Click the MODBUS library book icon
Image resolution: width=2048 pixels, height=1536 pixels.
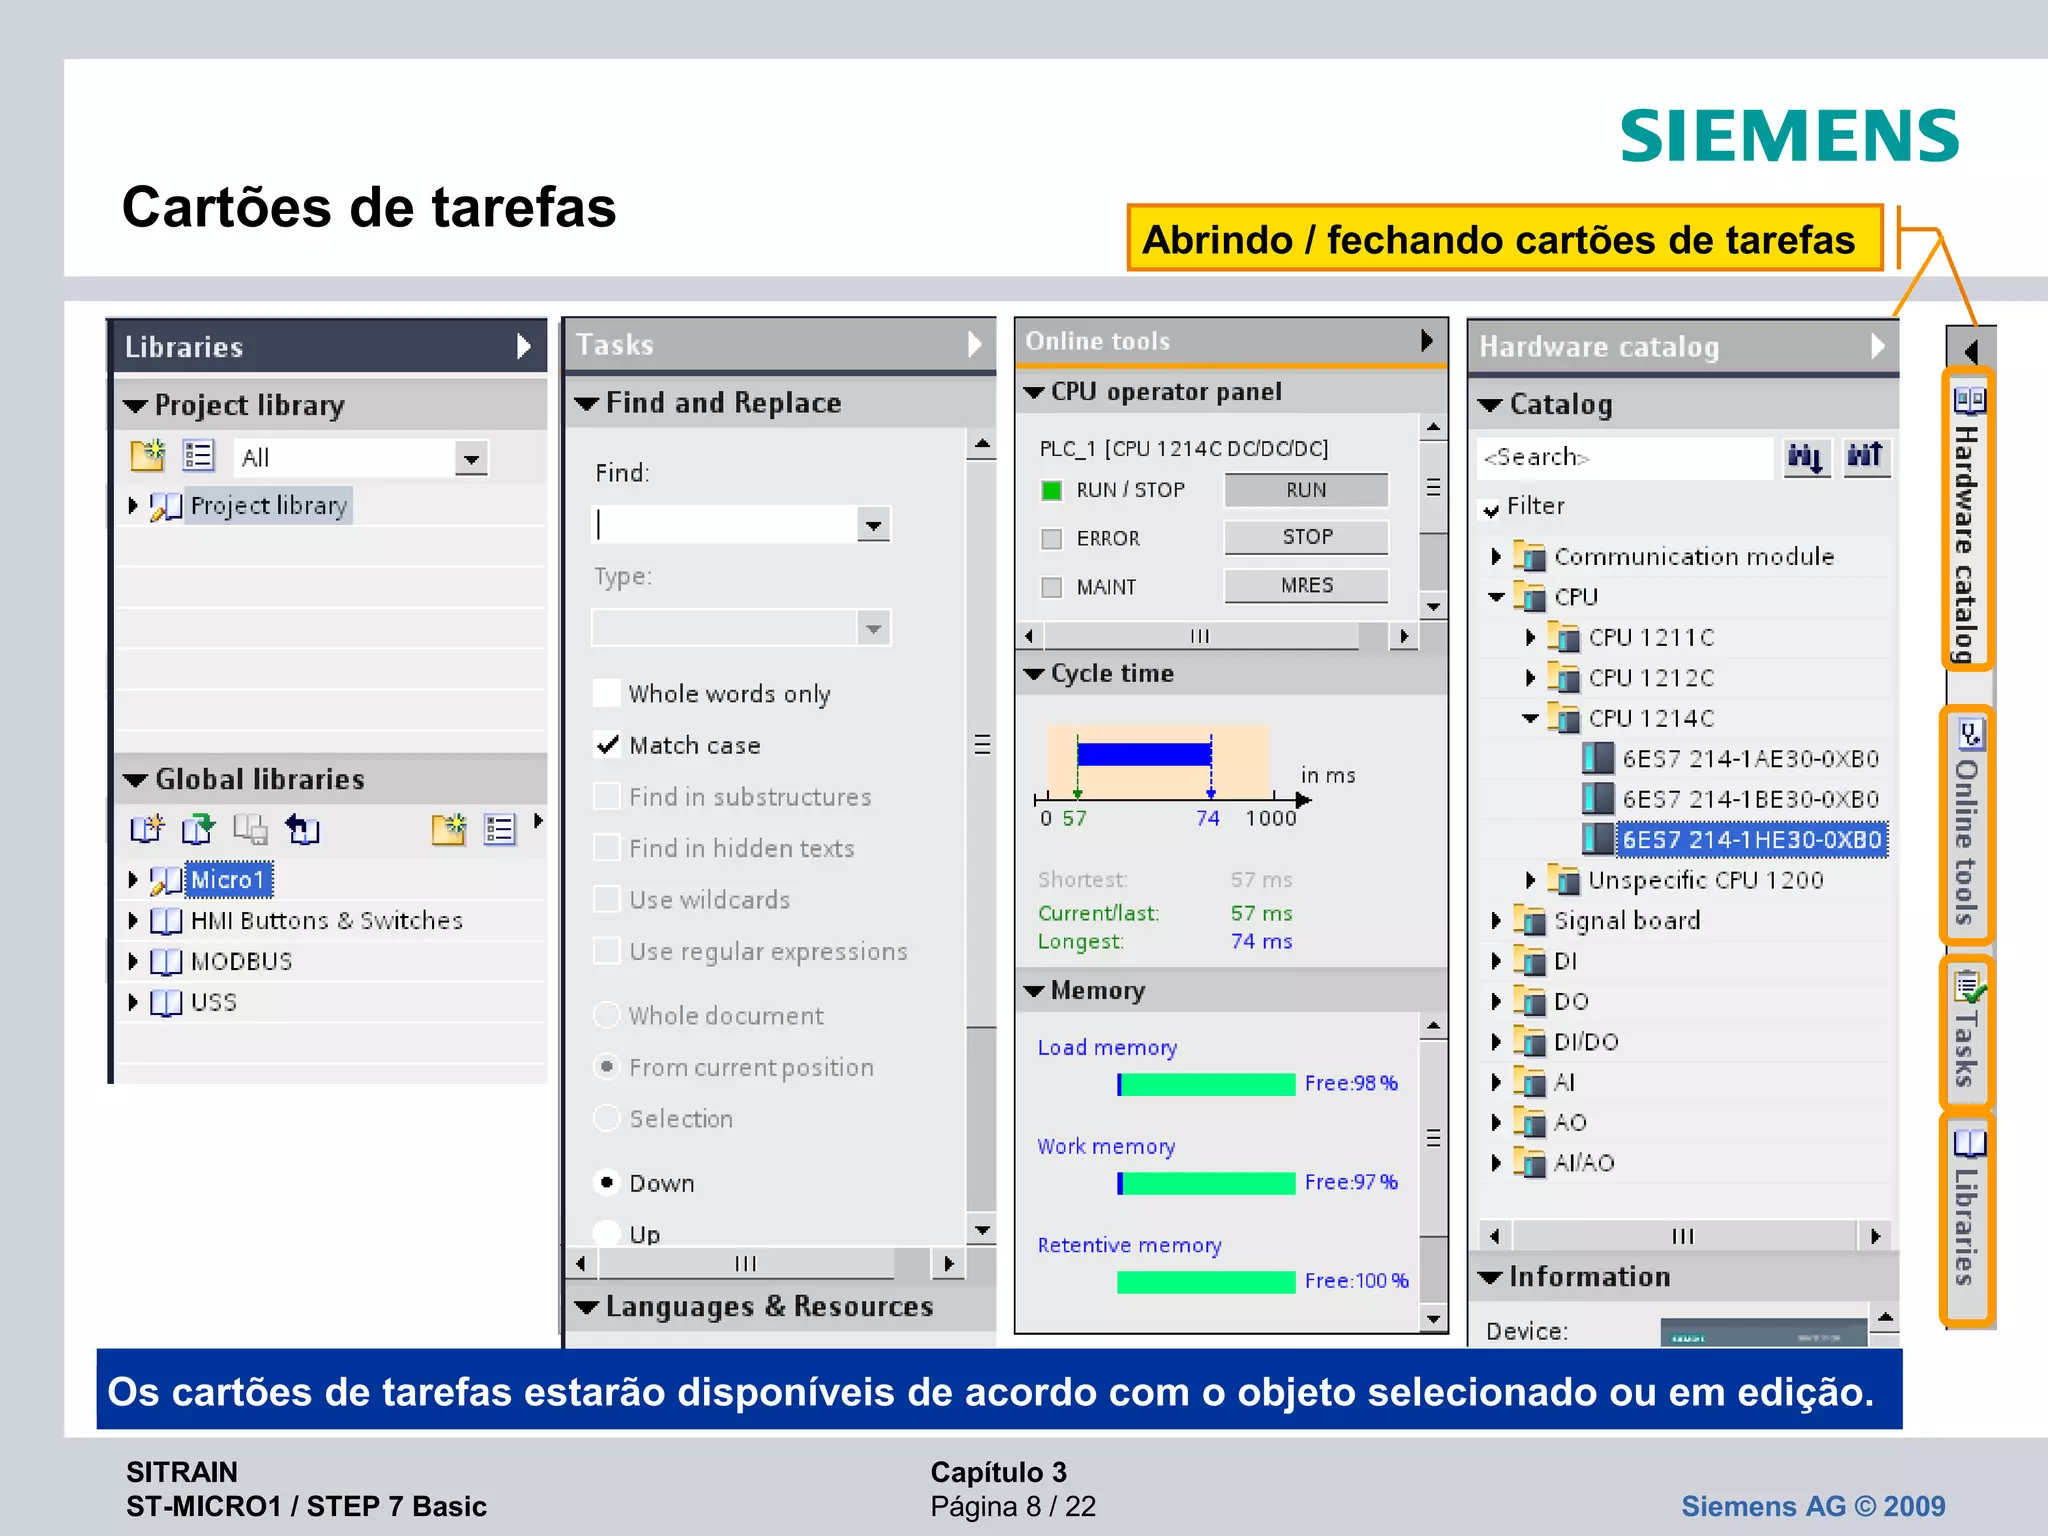pos(166,961)
